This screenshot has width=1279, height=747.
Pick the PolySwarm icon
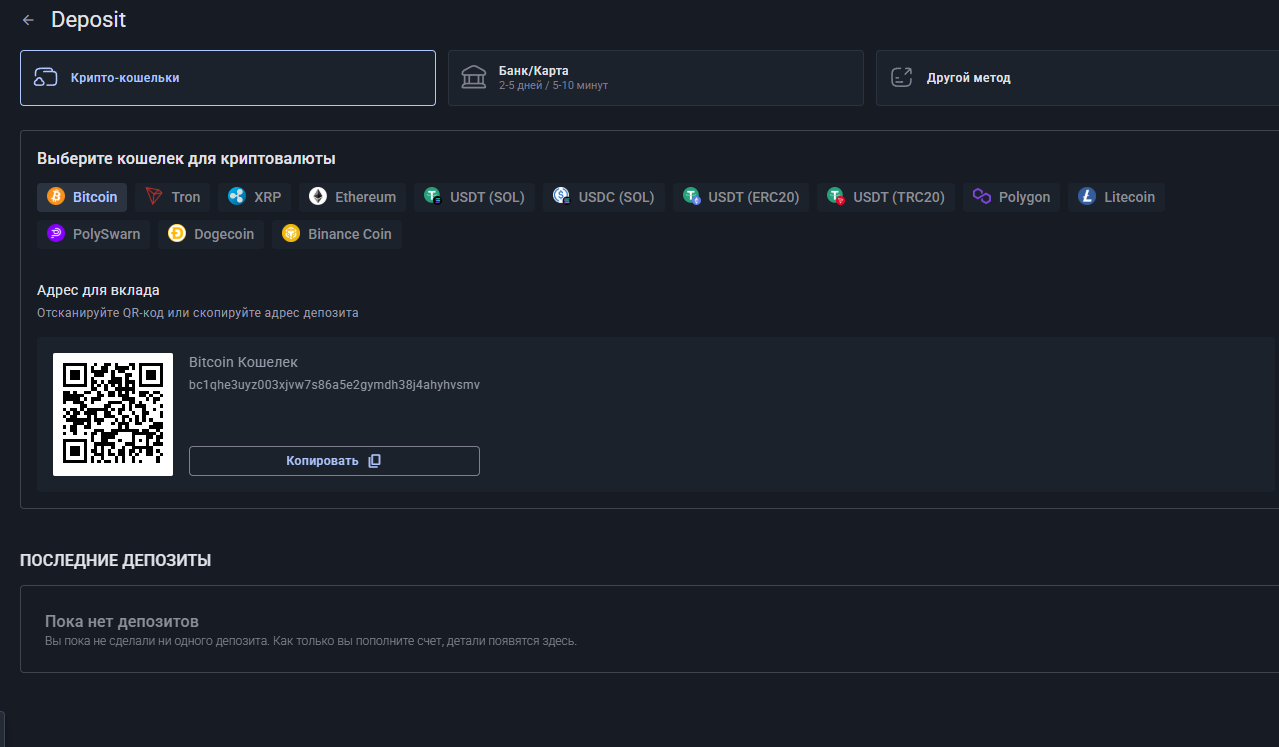56,234
